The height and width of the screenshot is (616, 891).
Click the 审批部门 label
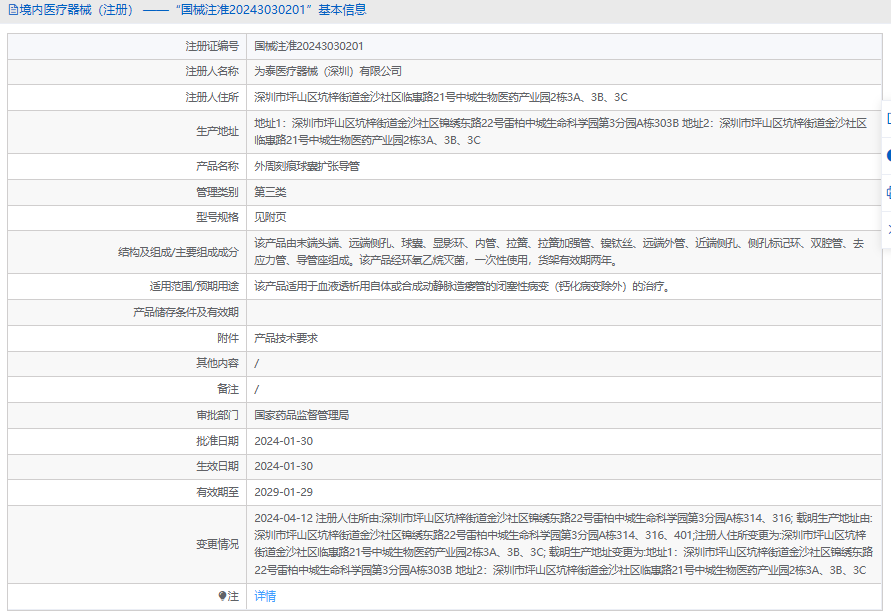click(x=218, y=415)
